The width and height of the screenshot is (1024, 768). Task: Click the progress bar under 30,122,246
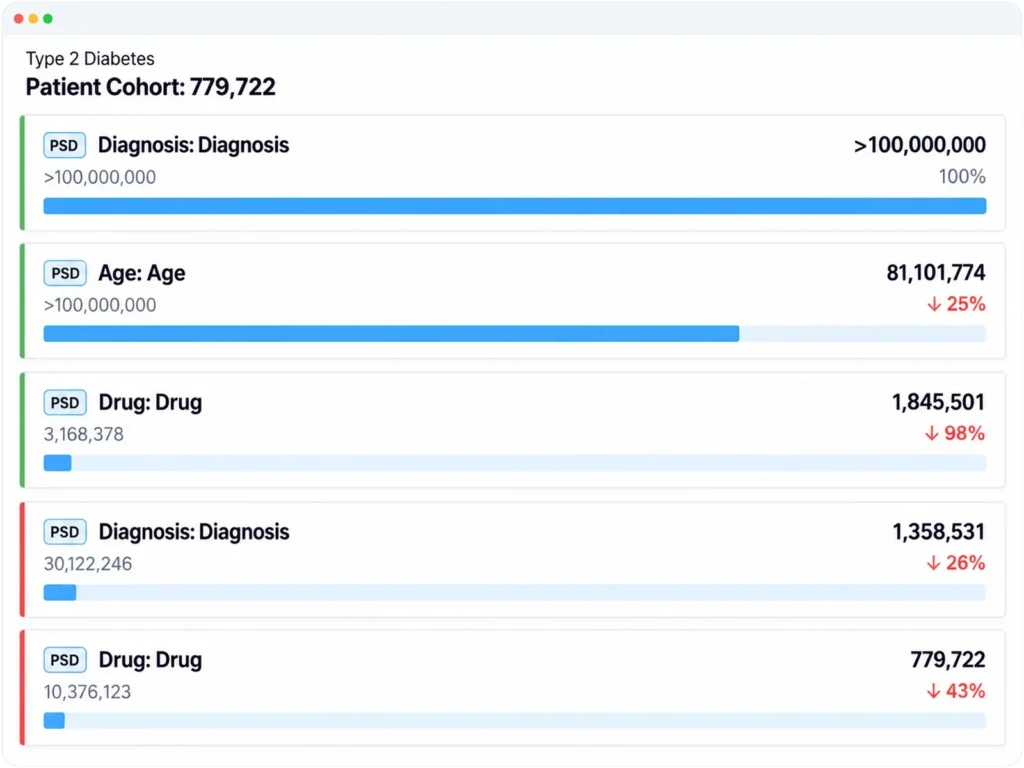pyautogui.click(x=515, y=592)
